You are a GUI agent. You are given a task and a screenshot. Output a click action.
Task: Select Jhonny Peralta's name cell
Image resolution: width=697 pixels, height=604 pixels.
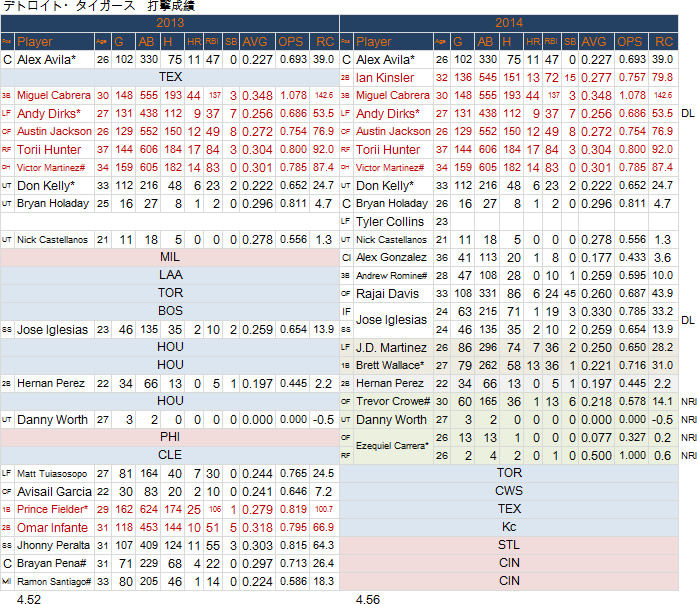[54, 545]
